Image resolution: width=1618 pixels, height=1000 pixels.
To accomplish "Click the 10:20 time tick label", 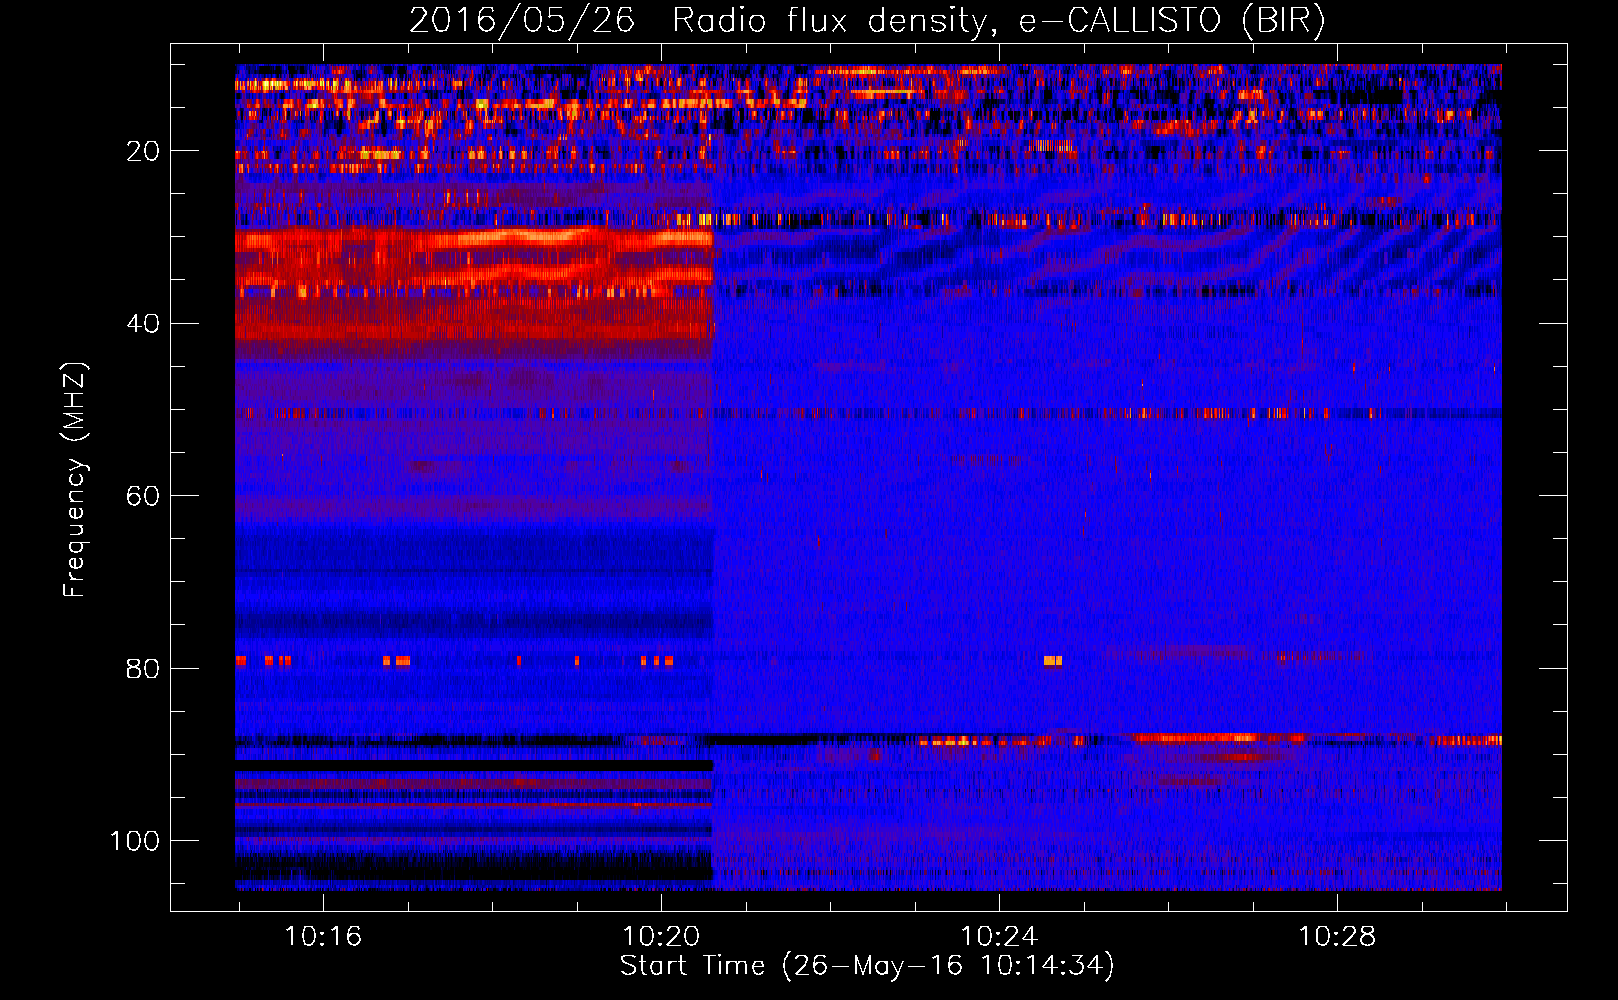I will click(x=661, y=937).
